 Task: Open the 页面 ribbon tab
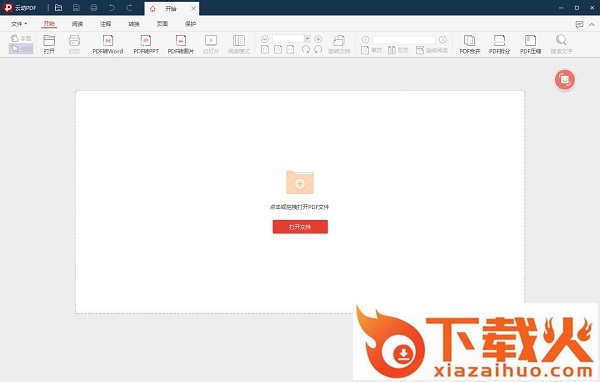[x=162, y=24]
